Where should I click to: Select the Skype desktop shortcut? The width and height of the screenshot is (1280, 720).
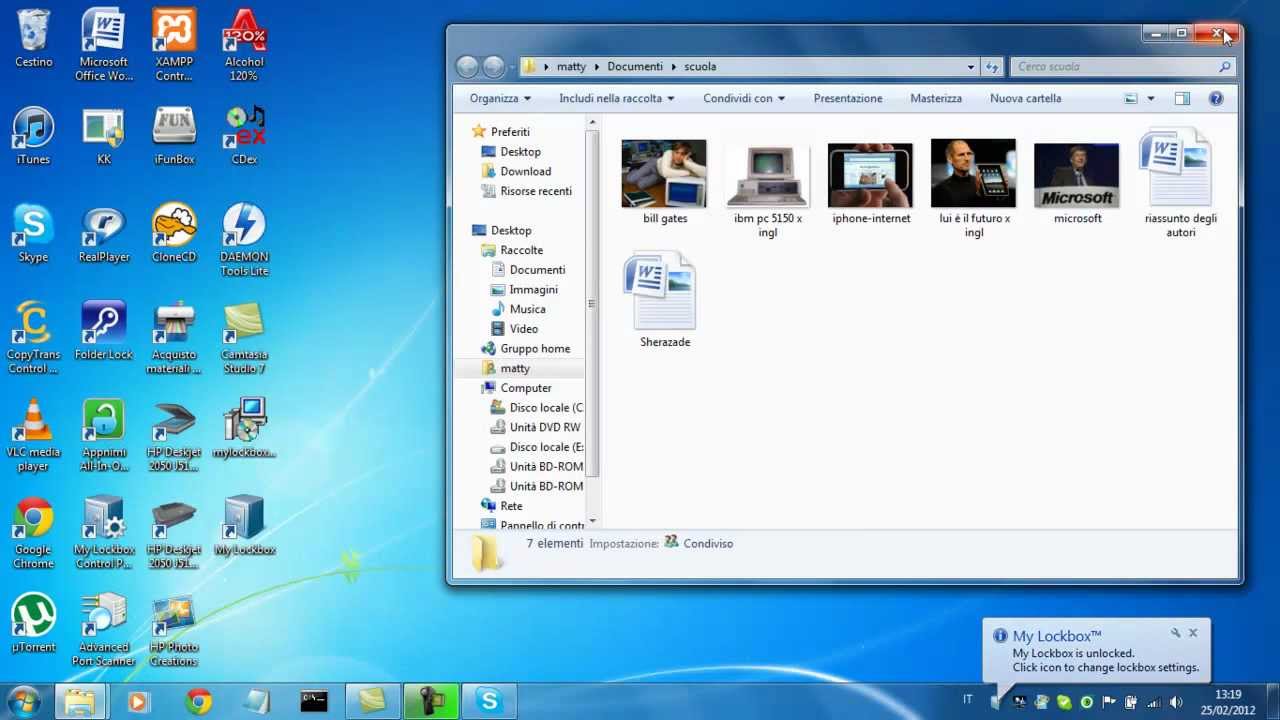pos(33,234)
